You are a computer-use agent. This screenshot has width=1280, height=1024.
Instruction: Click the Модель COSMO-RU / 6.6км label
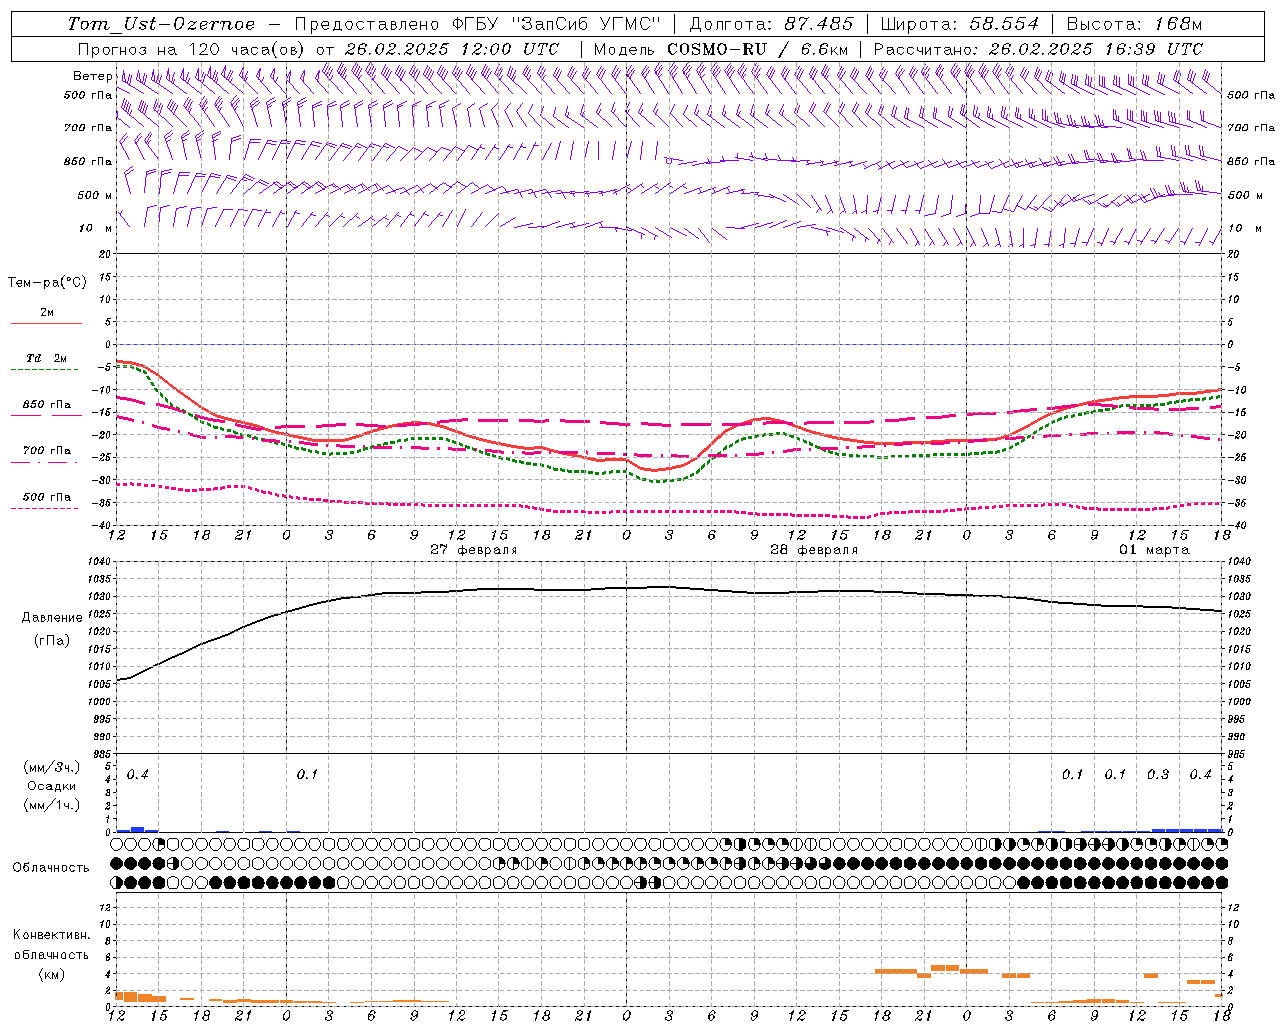coord(720,49)
